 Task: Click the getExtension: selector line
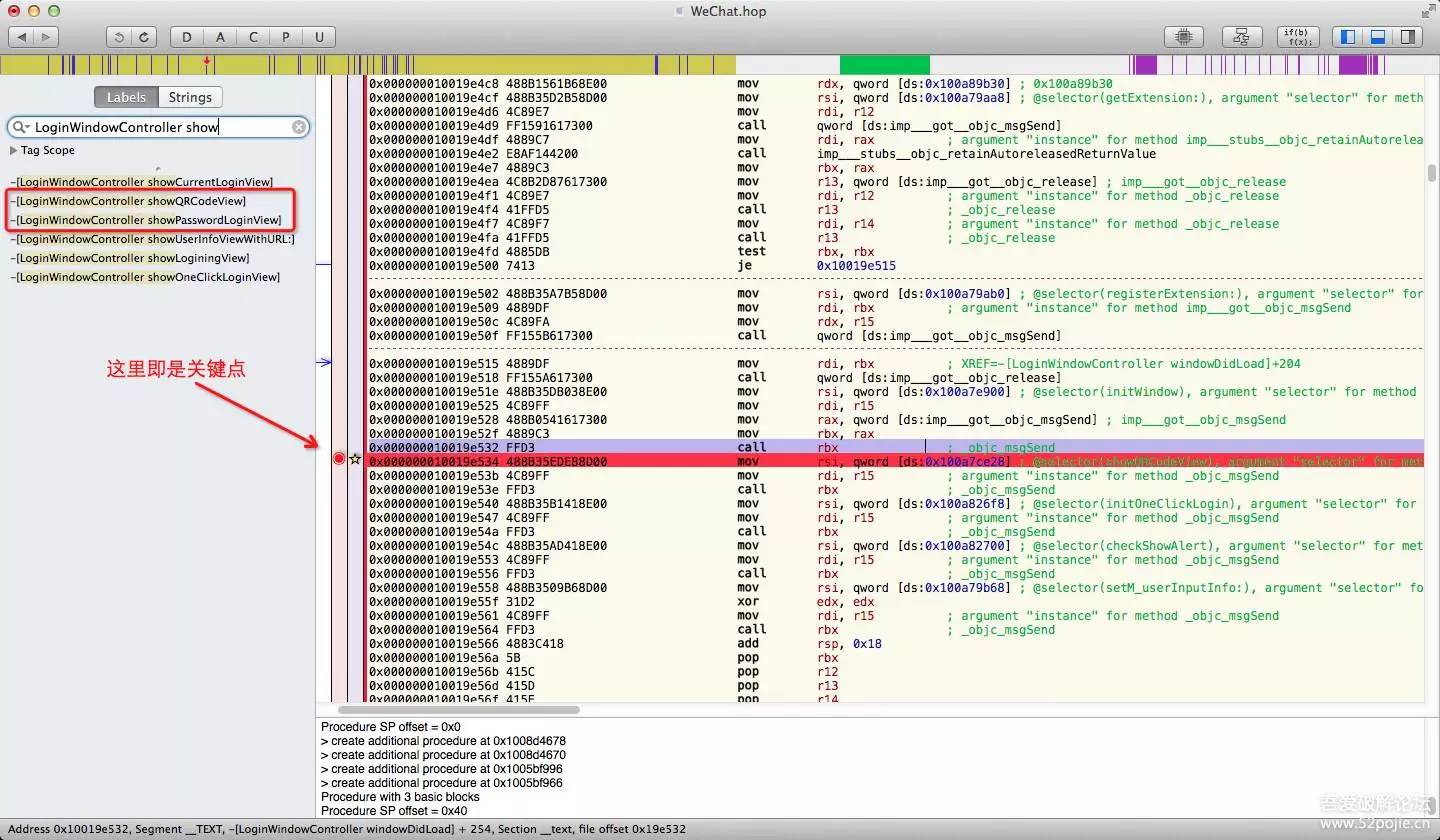pos(895,98)
